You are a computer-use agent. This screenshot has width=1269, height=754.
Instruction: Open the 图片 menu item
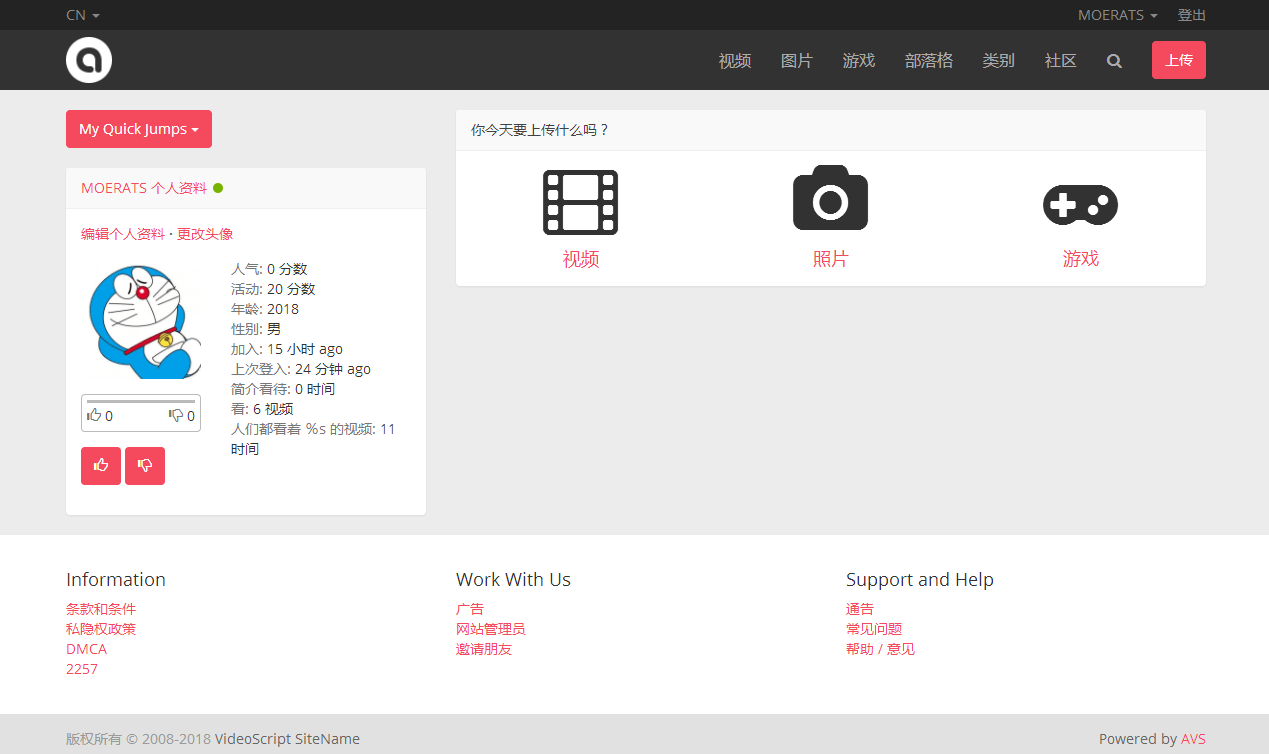[797, 61]
